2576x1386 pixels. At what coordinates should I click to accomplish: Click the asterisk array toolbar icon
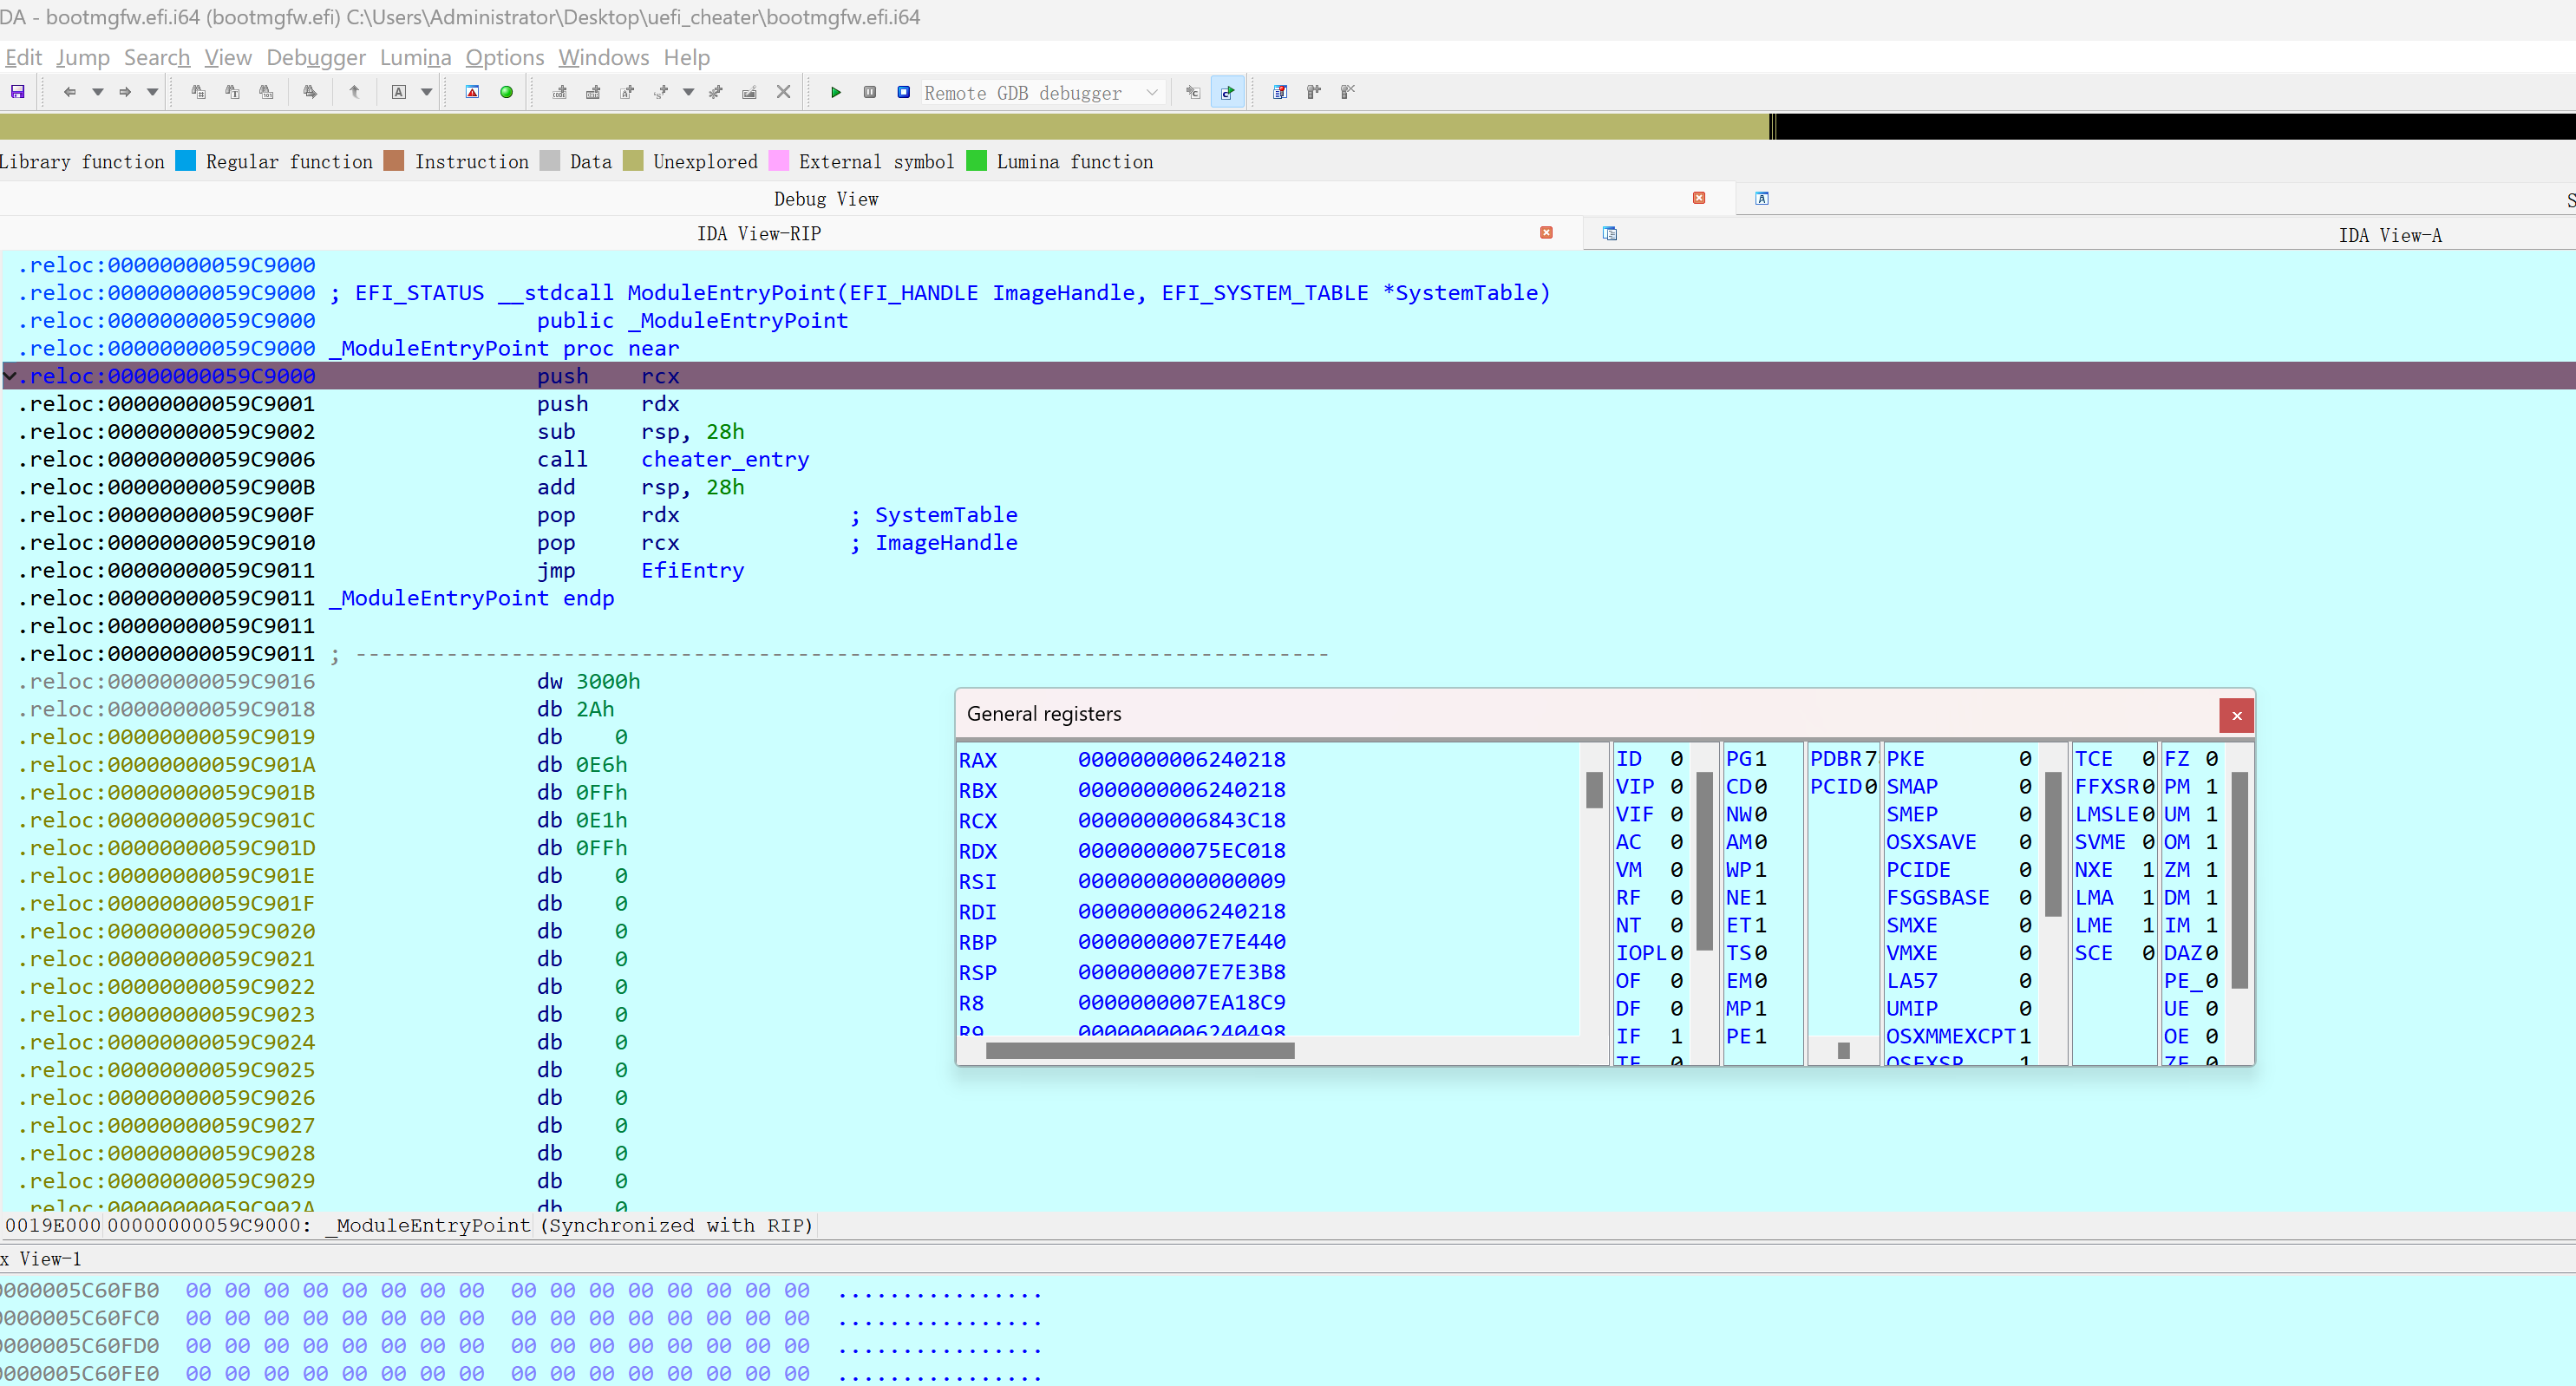point(716,92)
